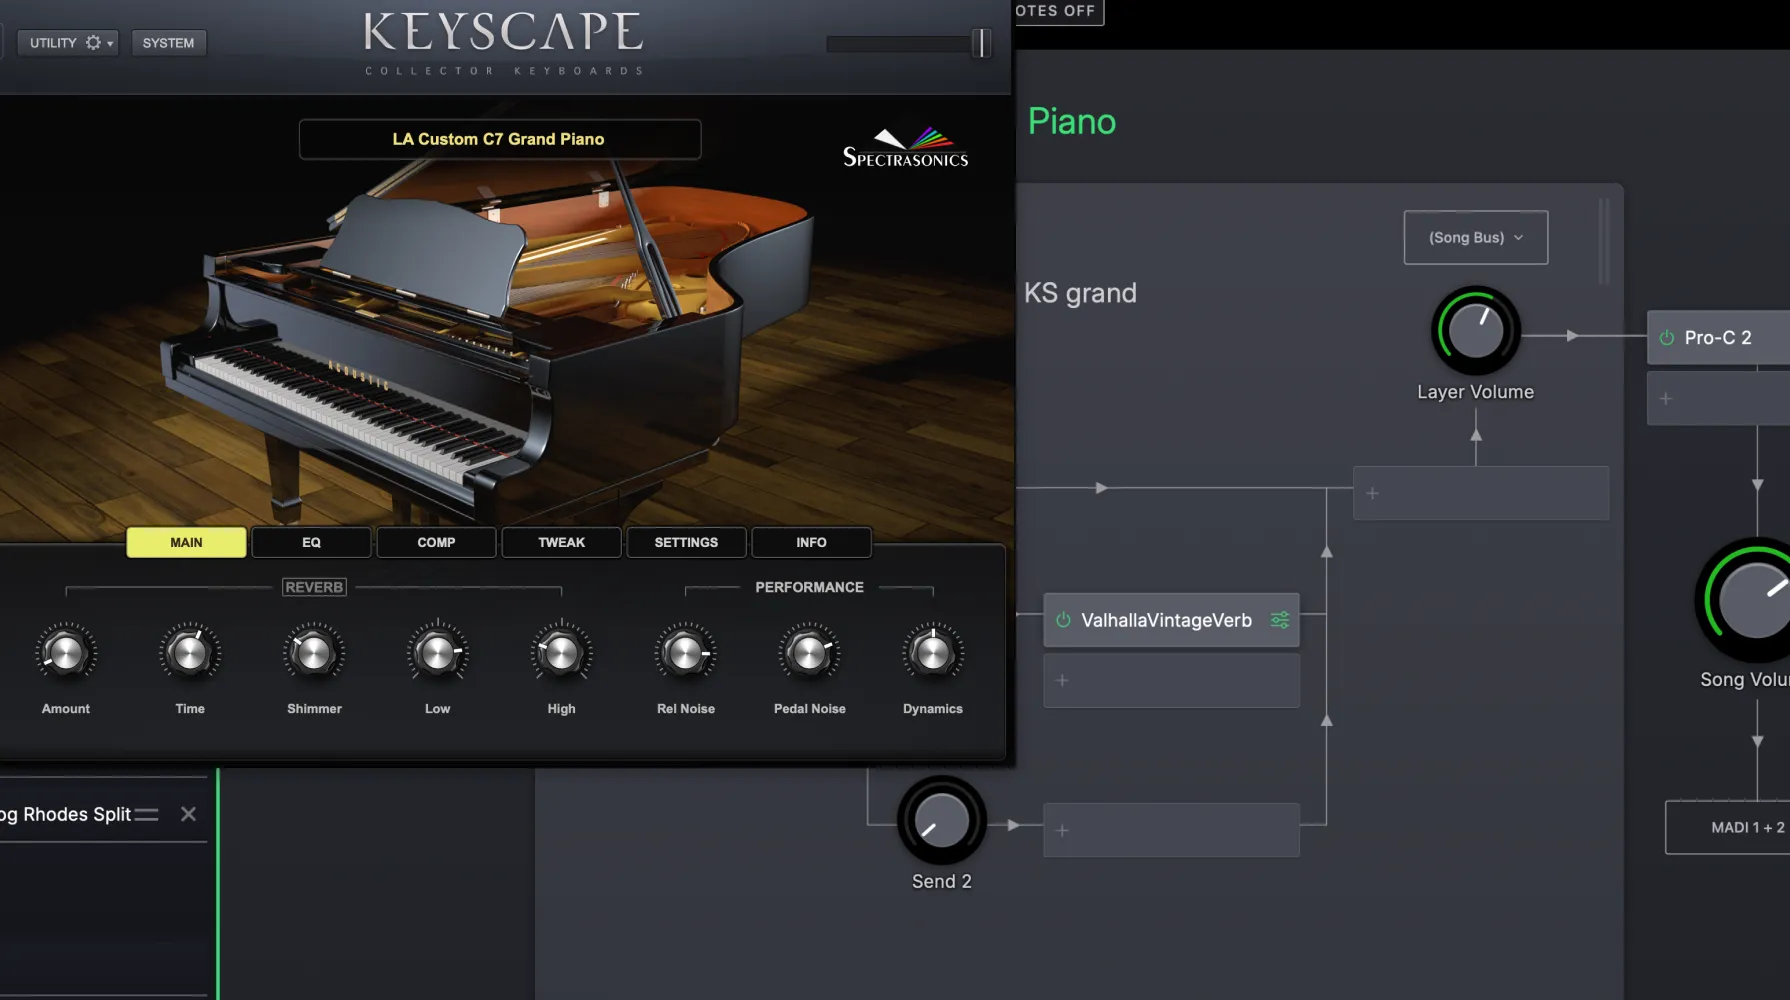The image size is (1790, 1000).
Task: Click the Spectrasonics logo
Action: [905, 148]
